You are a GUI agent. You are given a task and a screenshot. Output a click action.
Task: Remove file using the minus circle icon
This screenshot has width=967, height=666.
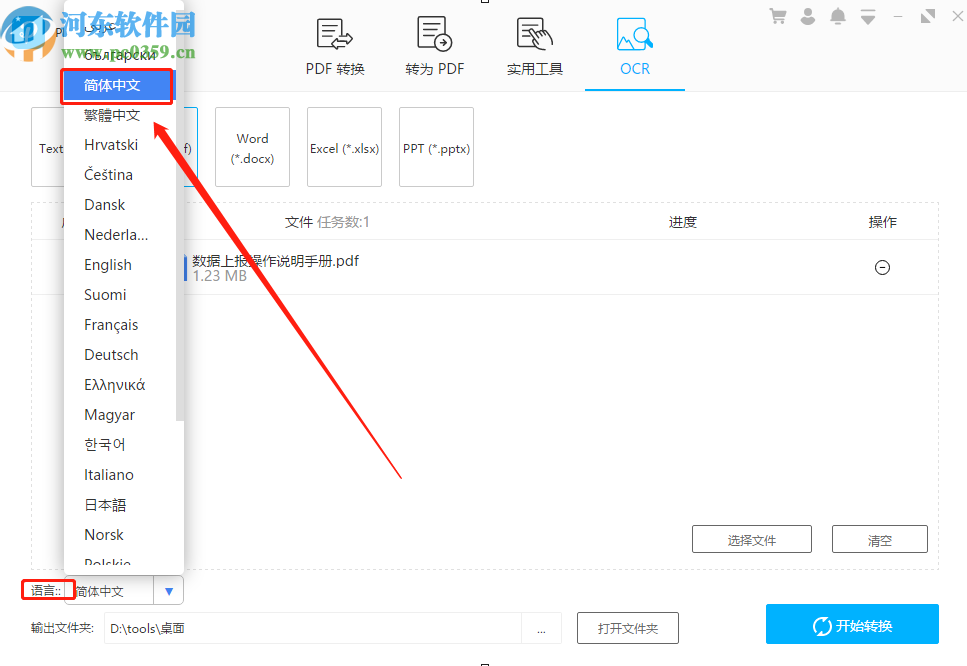(x=883, y=268)
